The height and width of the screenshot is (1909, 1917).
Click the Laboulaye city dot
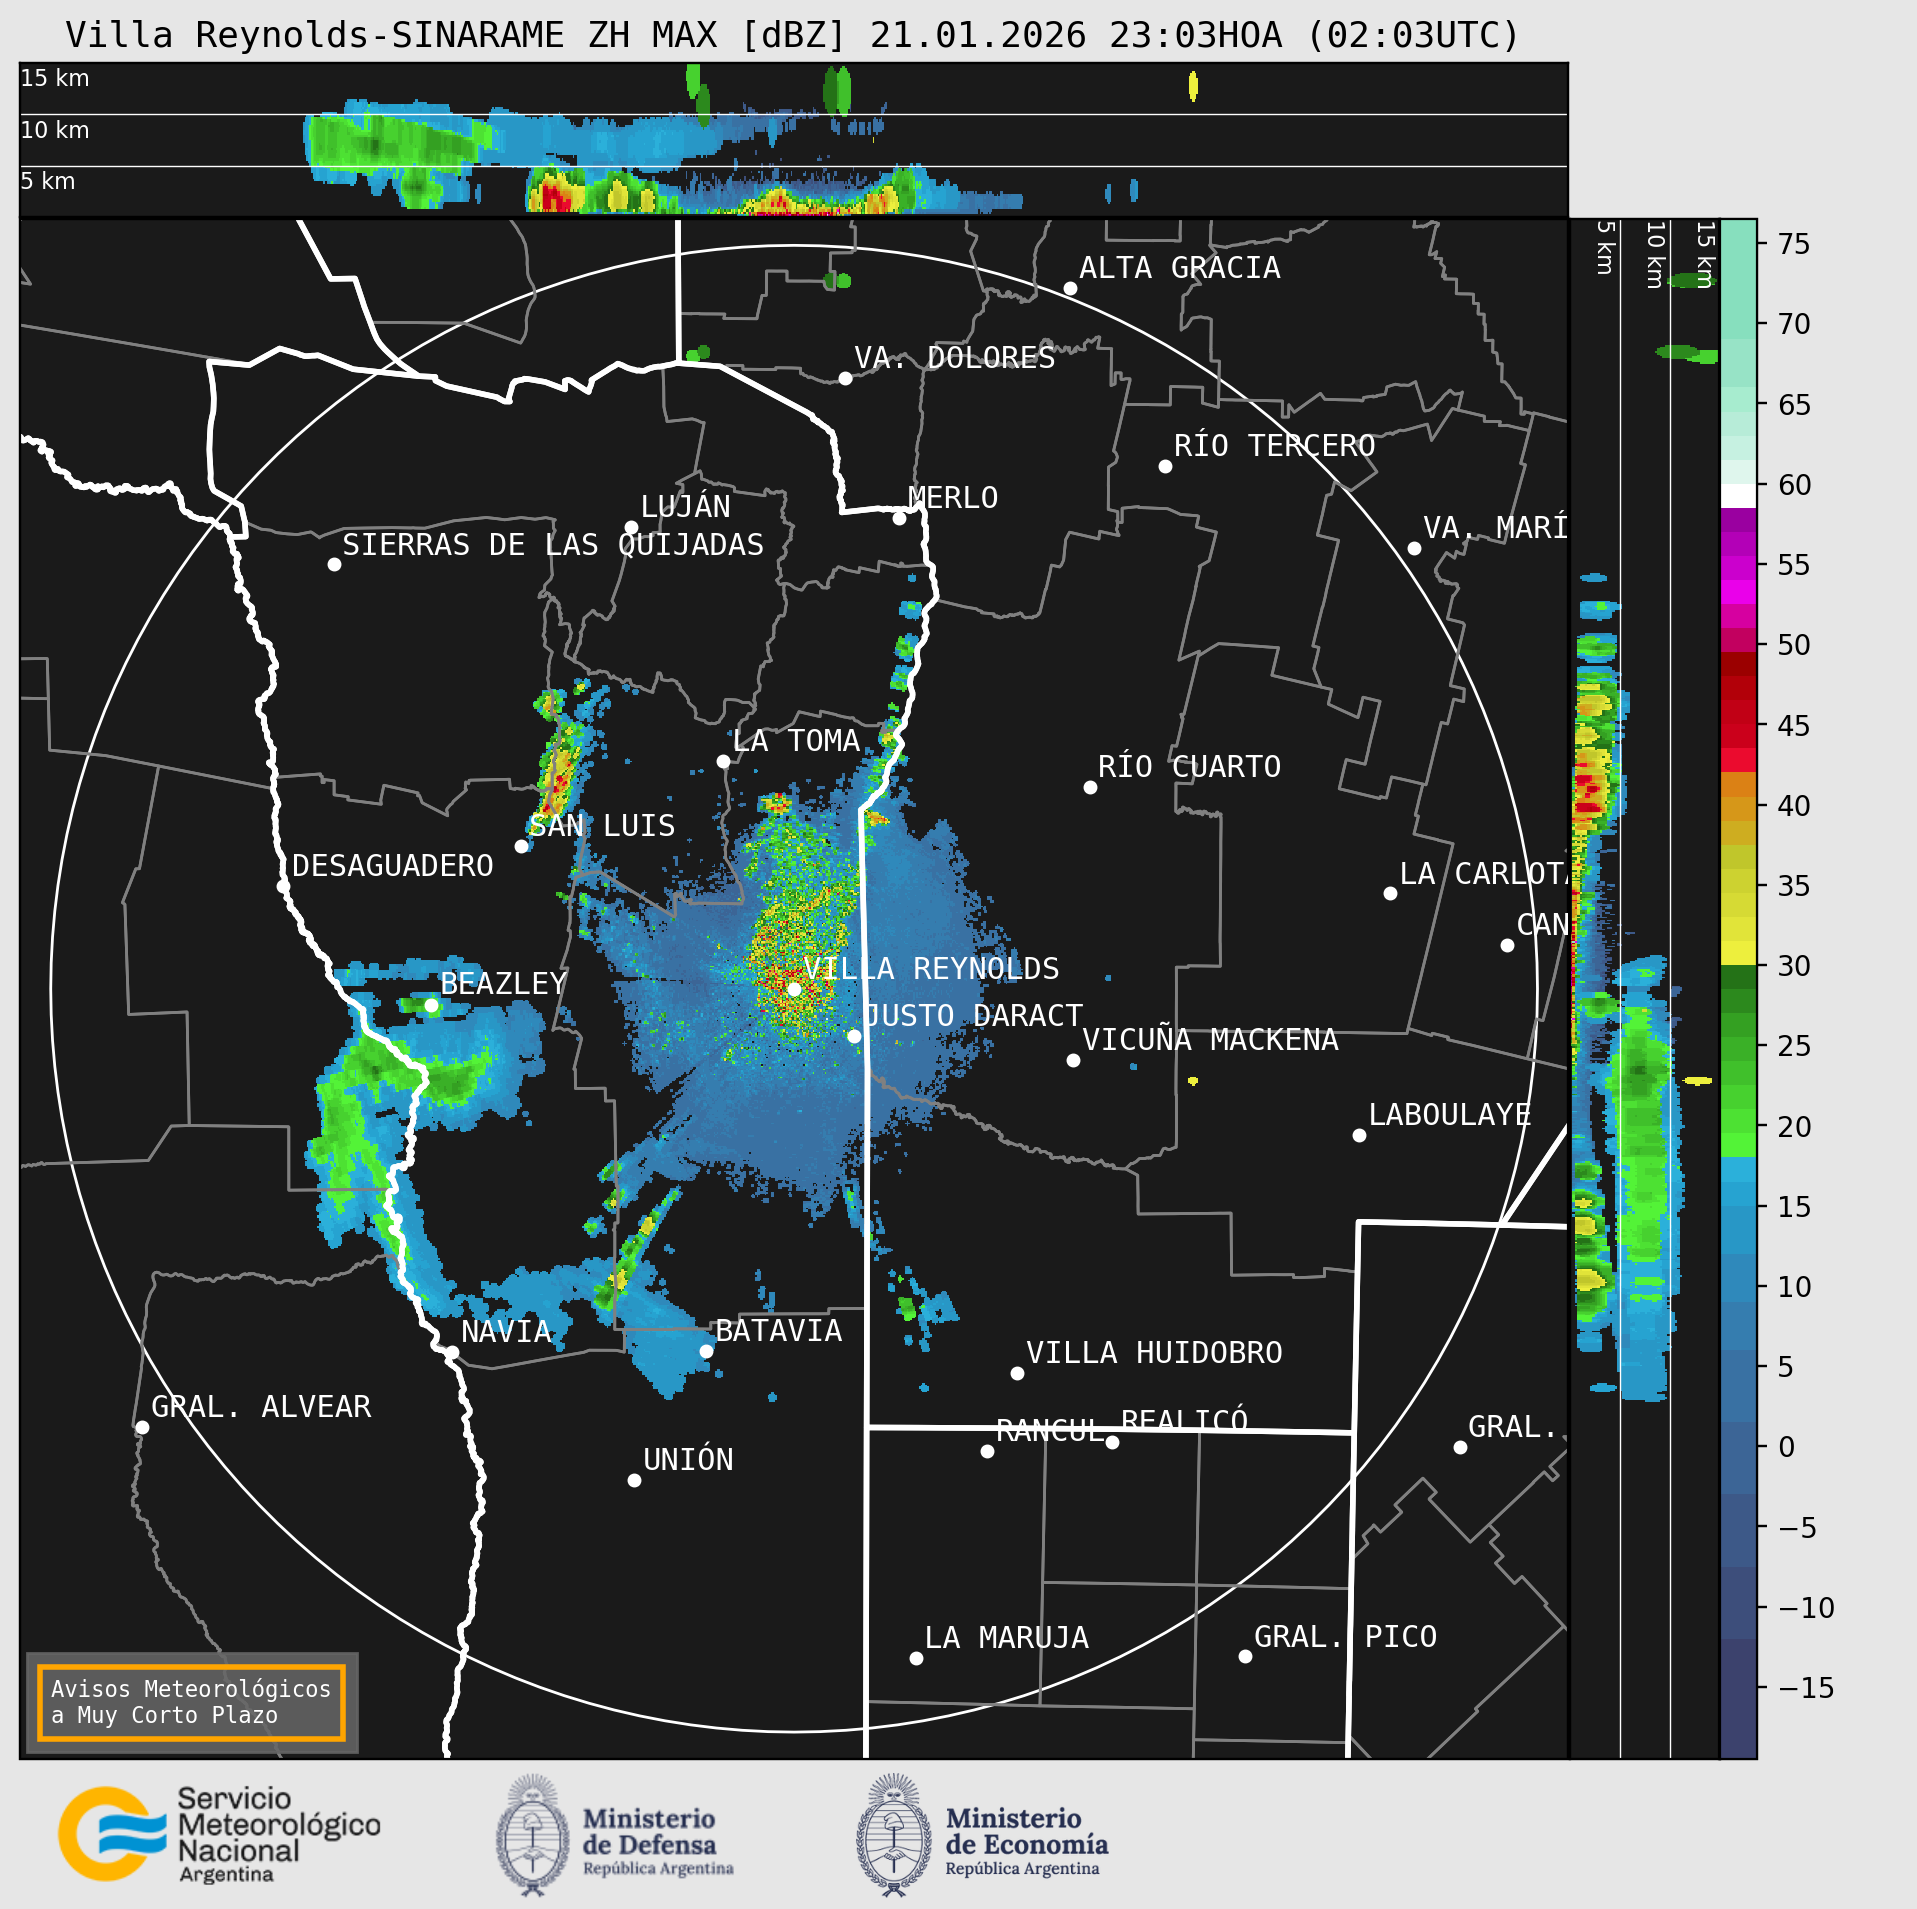[x=1359, y=1135]
